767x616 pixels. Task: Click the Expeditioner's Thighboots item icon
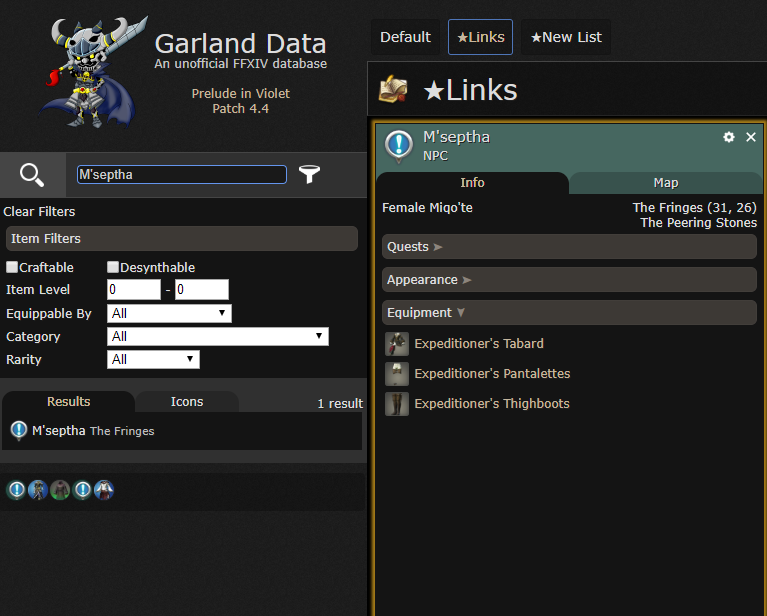(397, 404)
